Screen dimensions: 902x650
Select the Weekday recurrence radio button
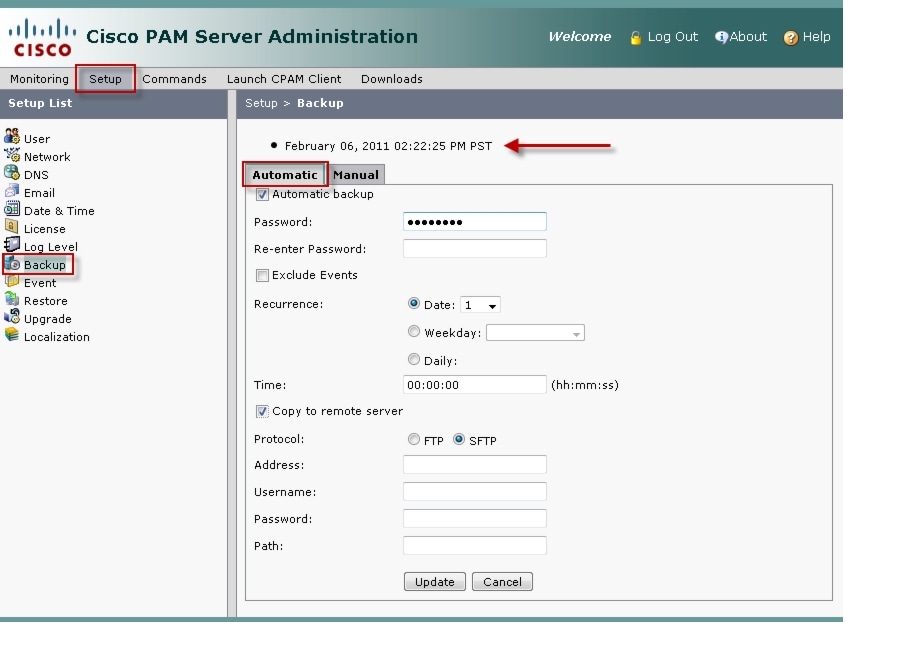(414, 331)
